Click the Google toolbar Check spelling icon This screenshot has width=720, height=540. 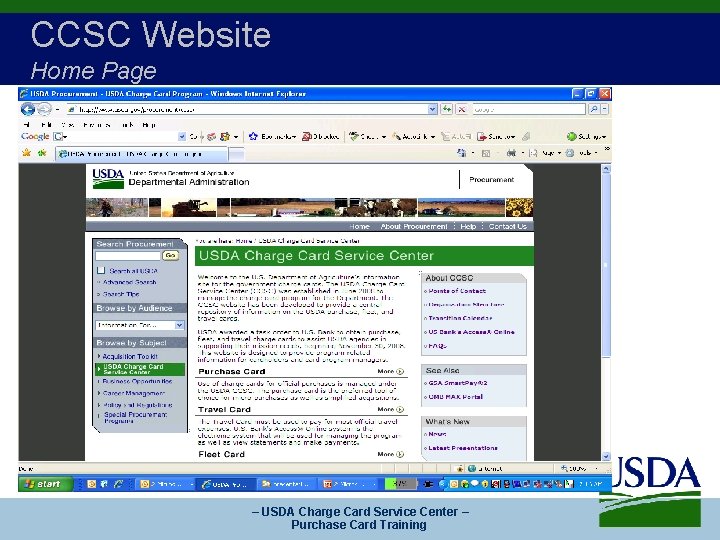[x=353, y=136]
